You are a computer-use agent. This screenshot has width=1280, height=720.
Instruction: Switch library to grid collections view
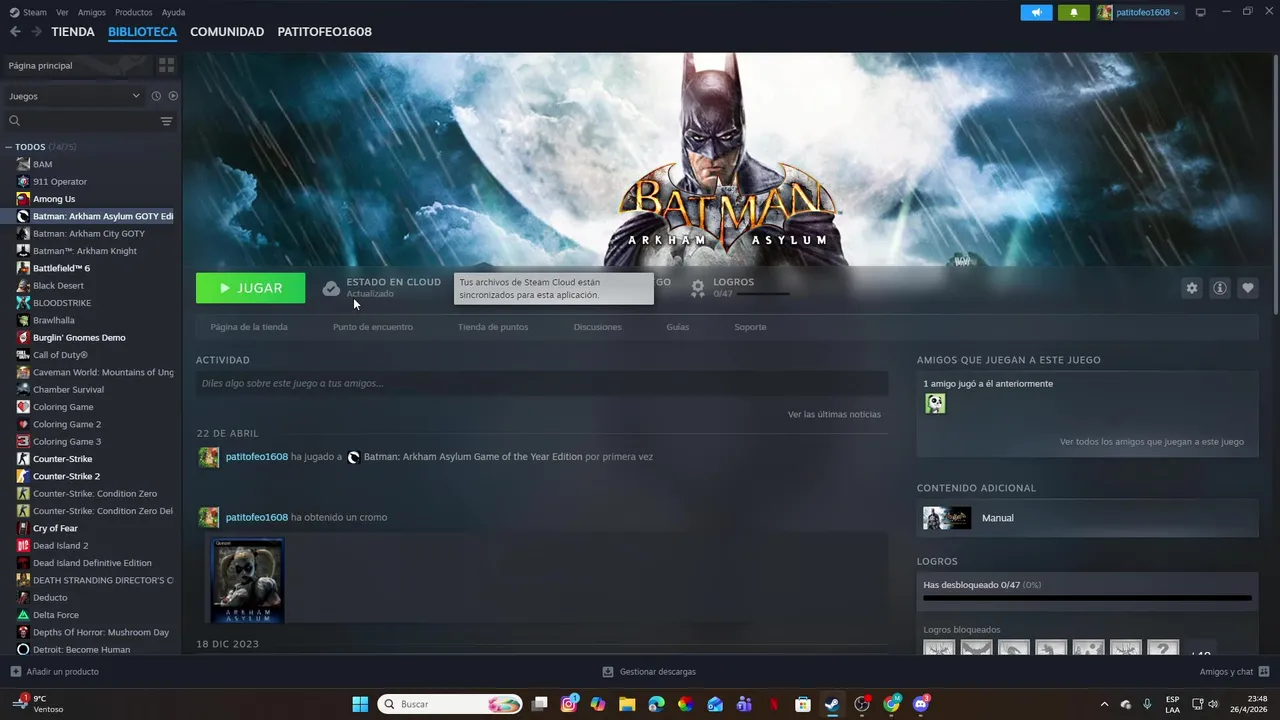point(166,65)
